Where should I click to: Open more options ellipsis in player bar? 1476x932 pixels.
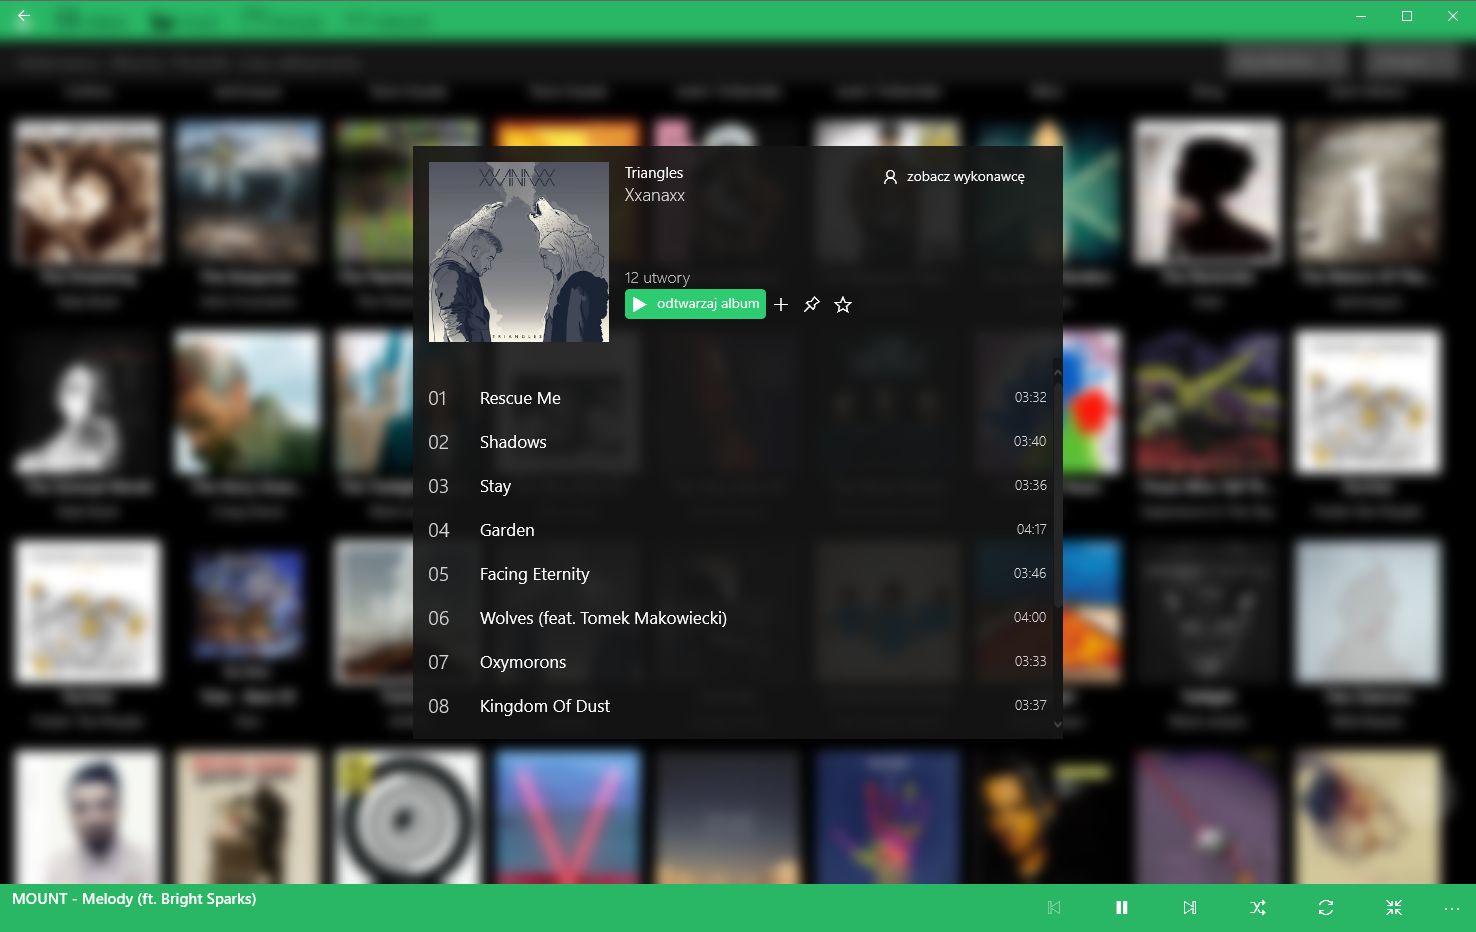click(x=1452, y=908)
